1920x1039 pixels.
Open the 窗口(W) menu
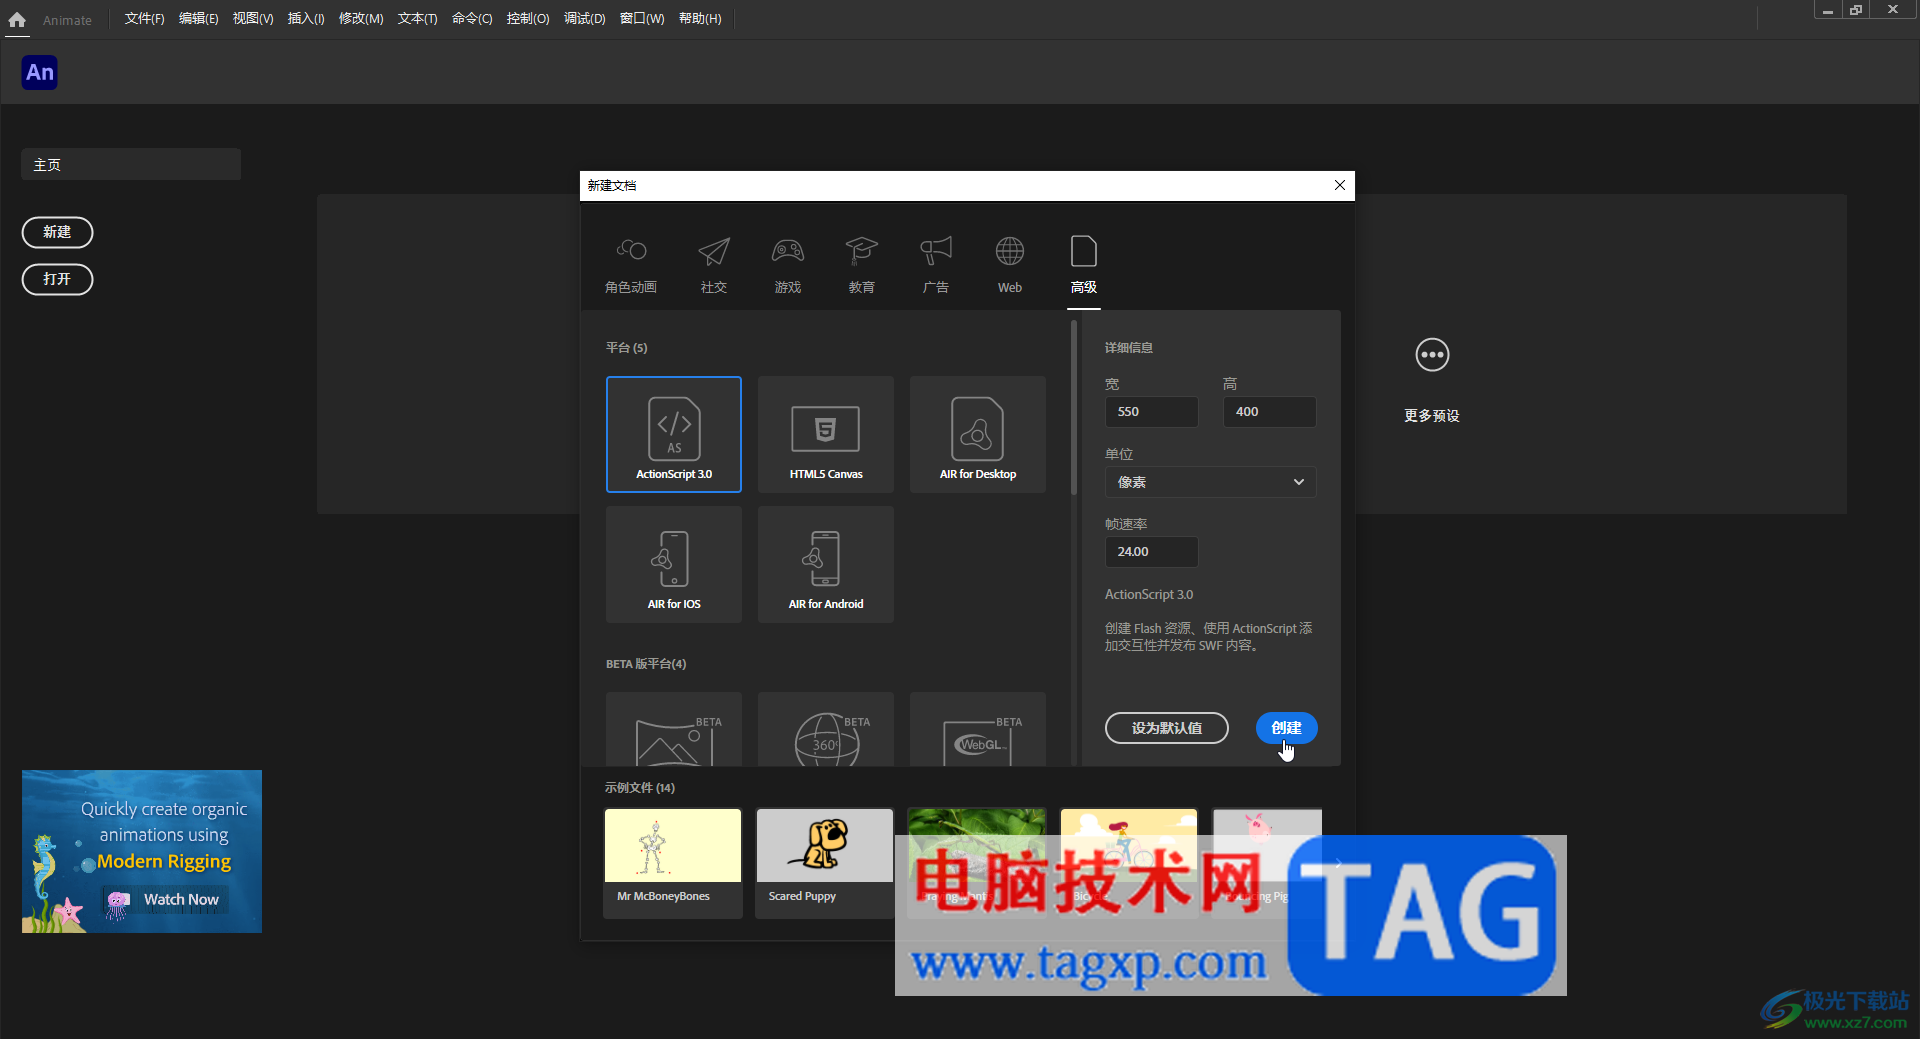click(x=641, y=19)
